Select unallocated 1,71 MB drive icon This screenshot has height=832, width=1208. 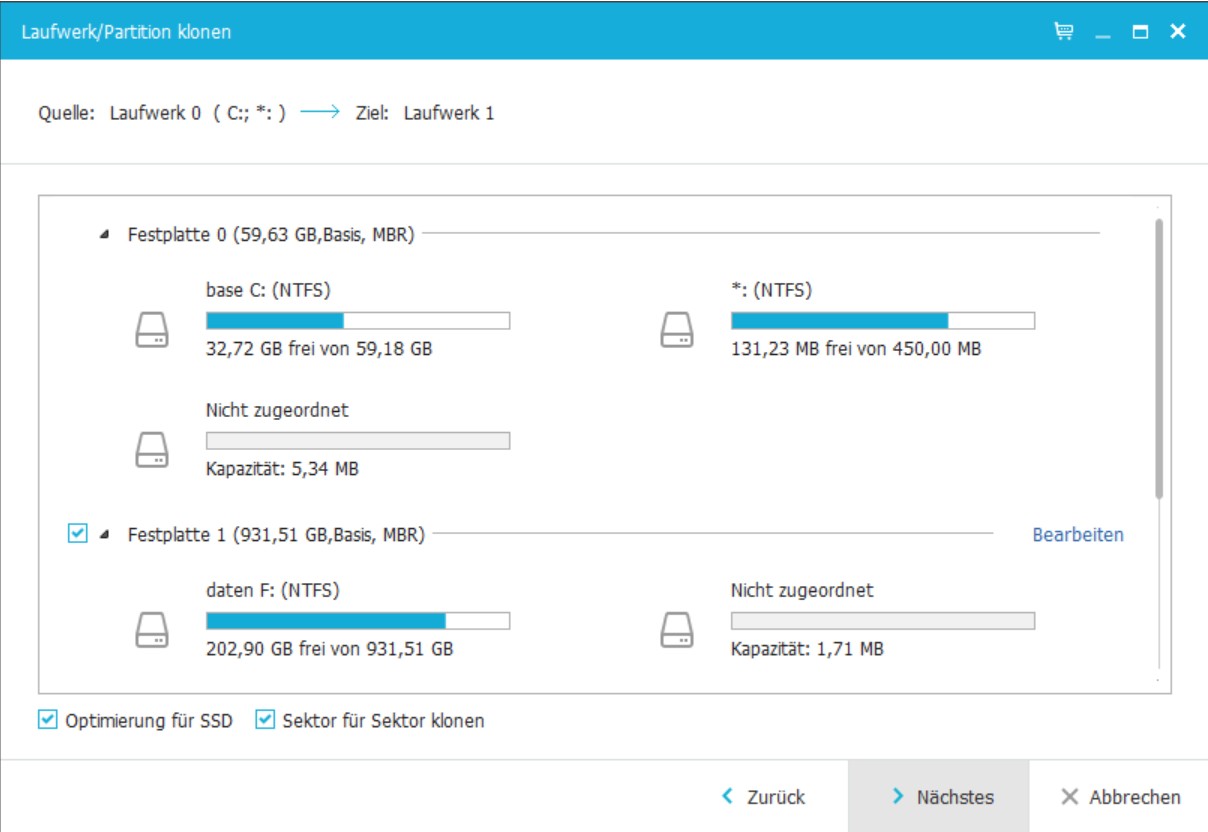tap(677, 630)
